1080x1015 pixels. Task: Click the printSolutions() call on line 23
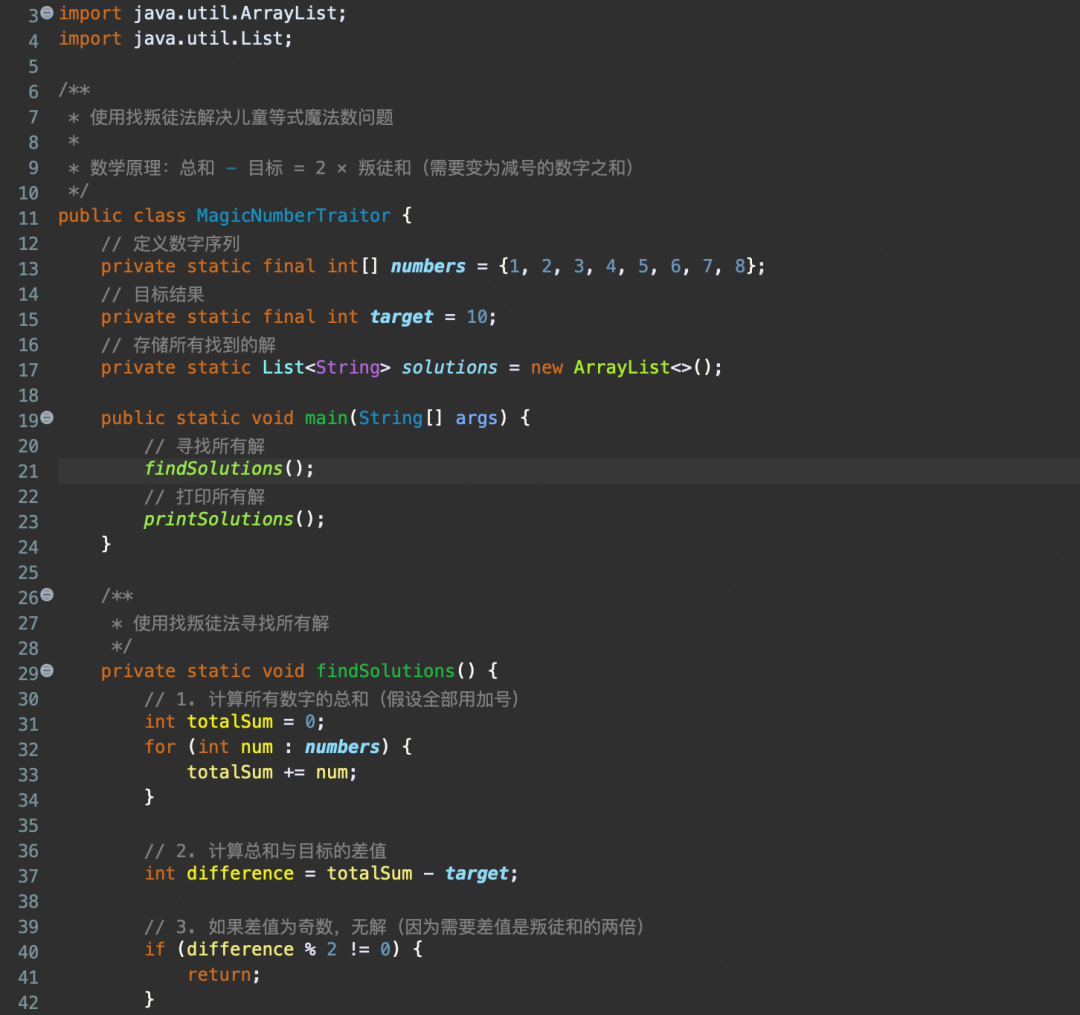pyautogui.click(x=234, y=519)
